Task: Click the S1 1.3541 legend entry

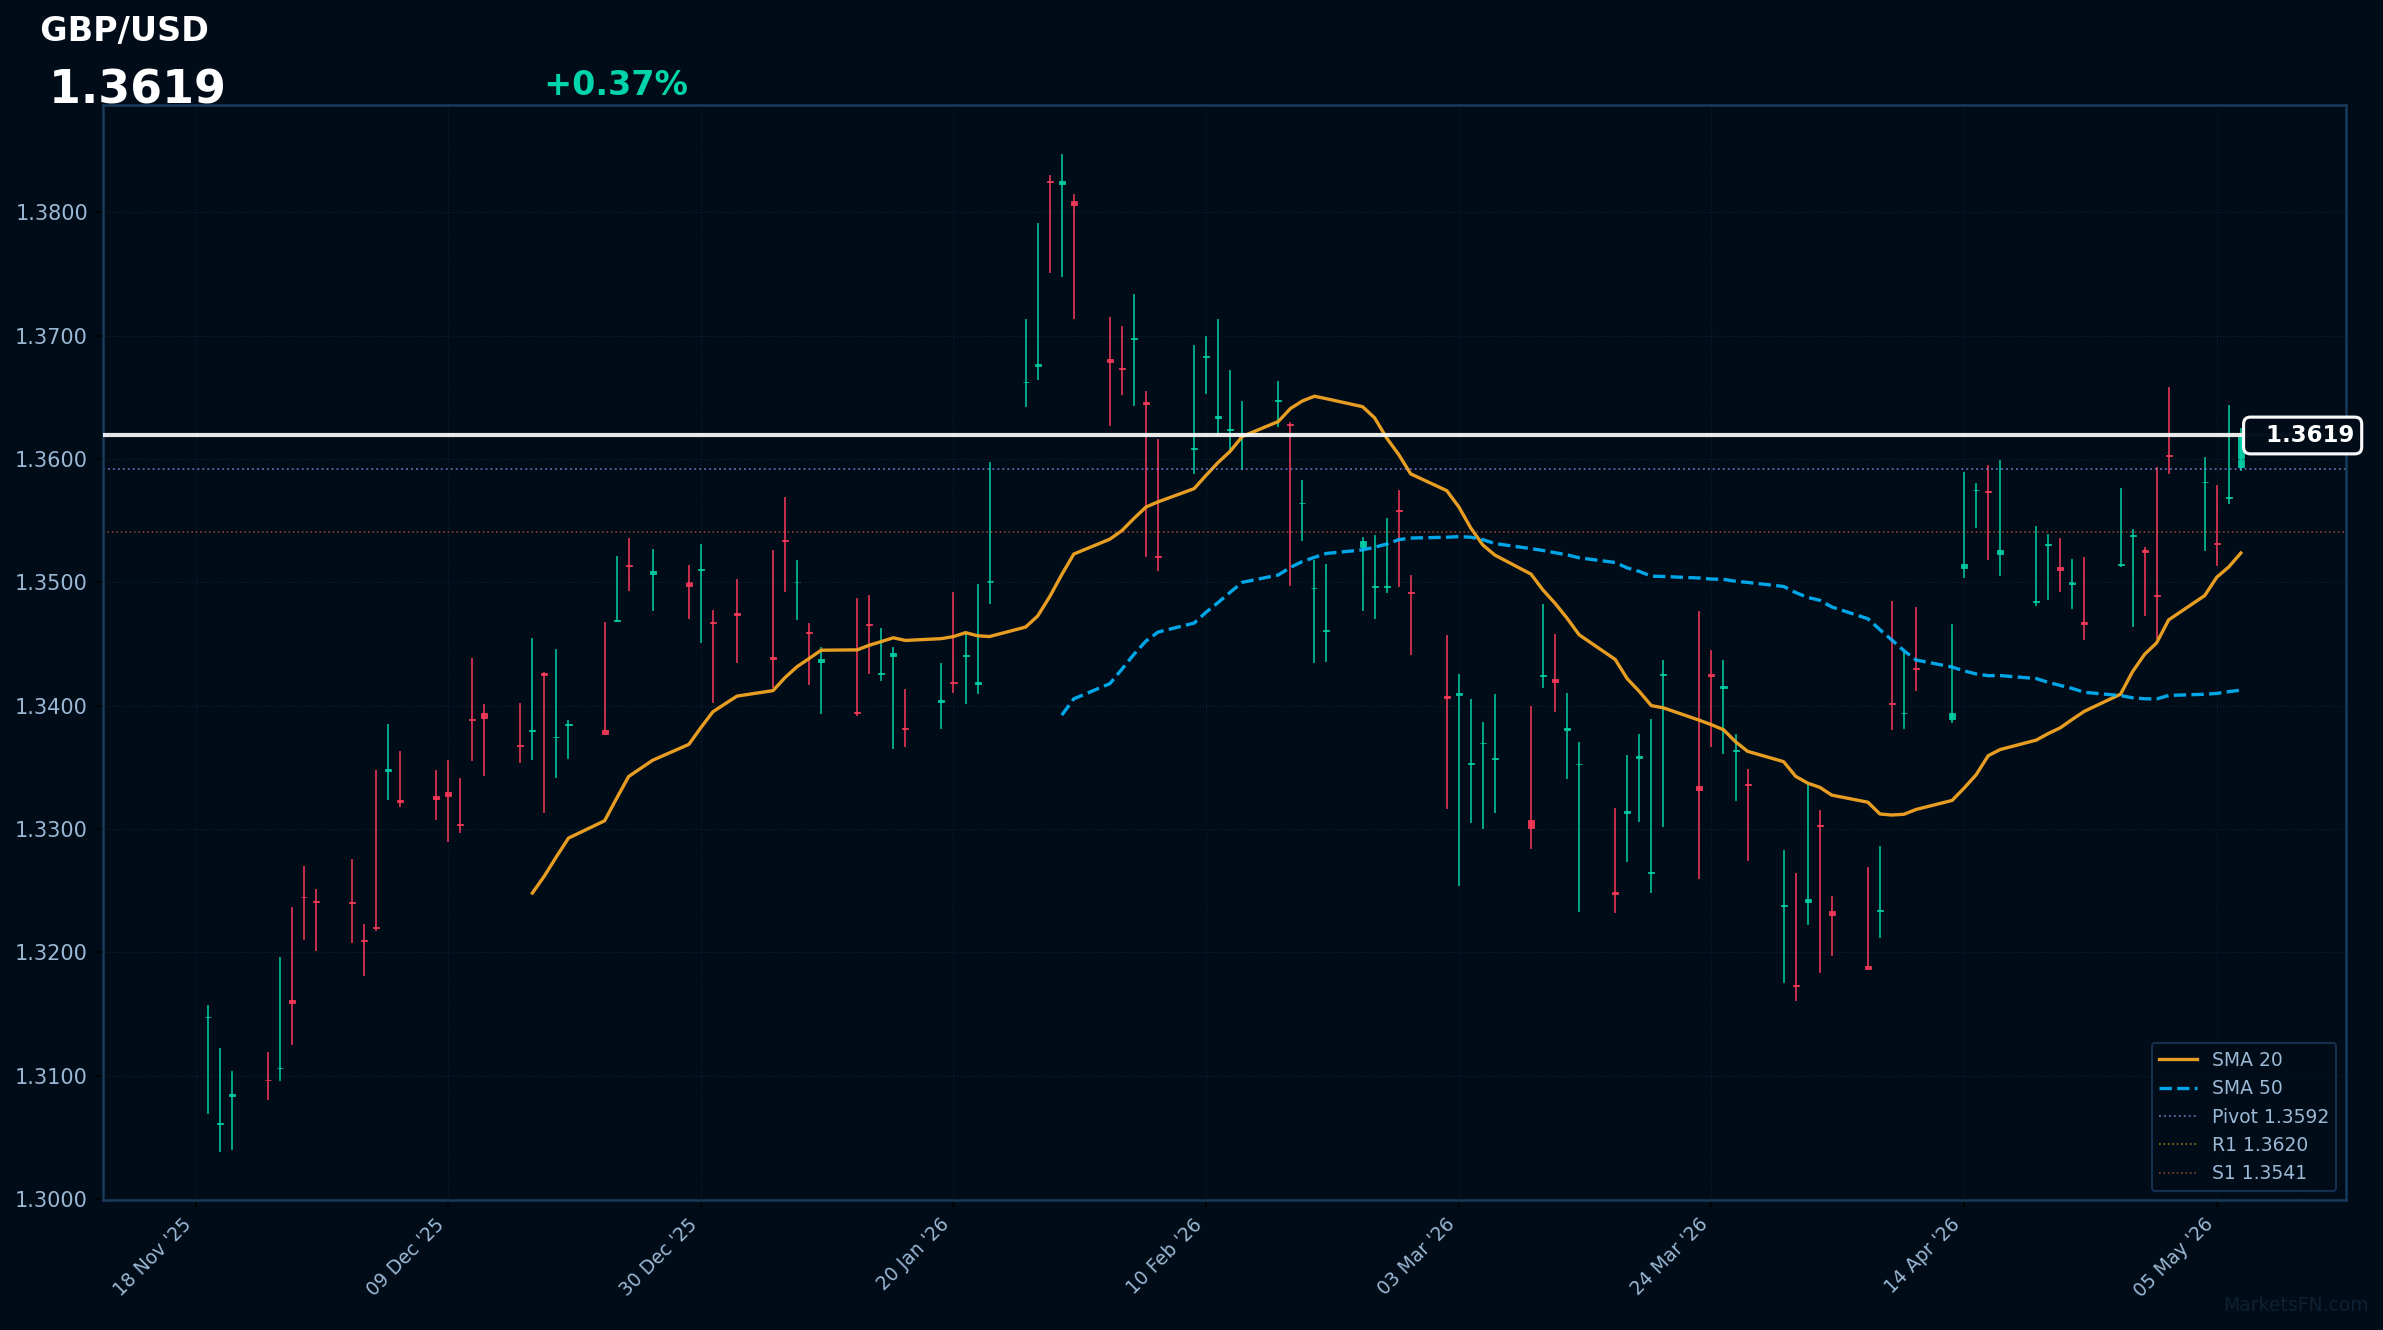Action: point(2233,1173)
